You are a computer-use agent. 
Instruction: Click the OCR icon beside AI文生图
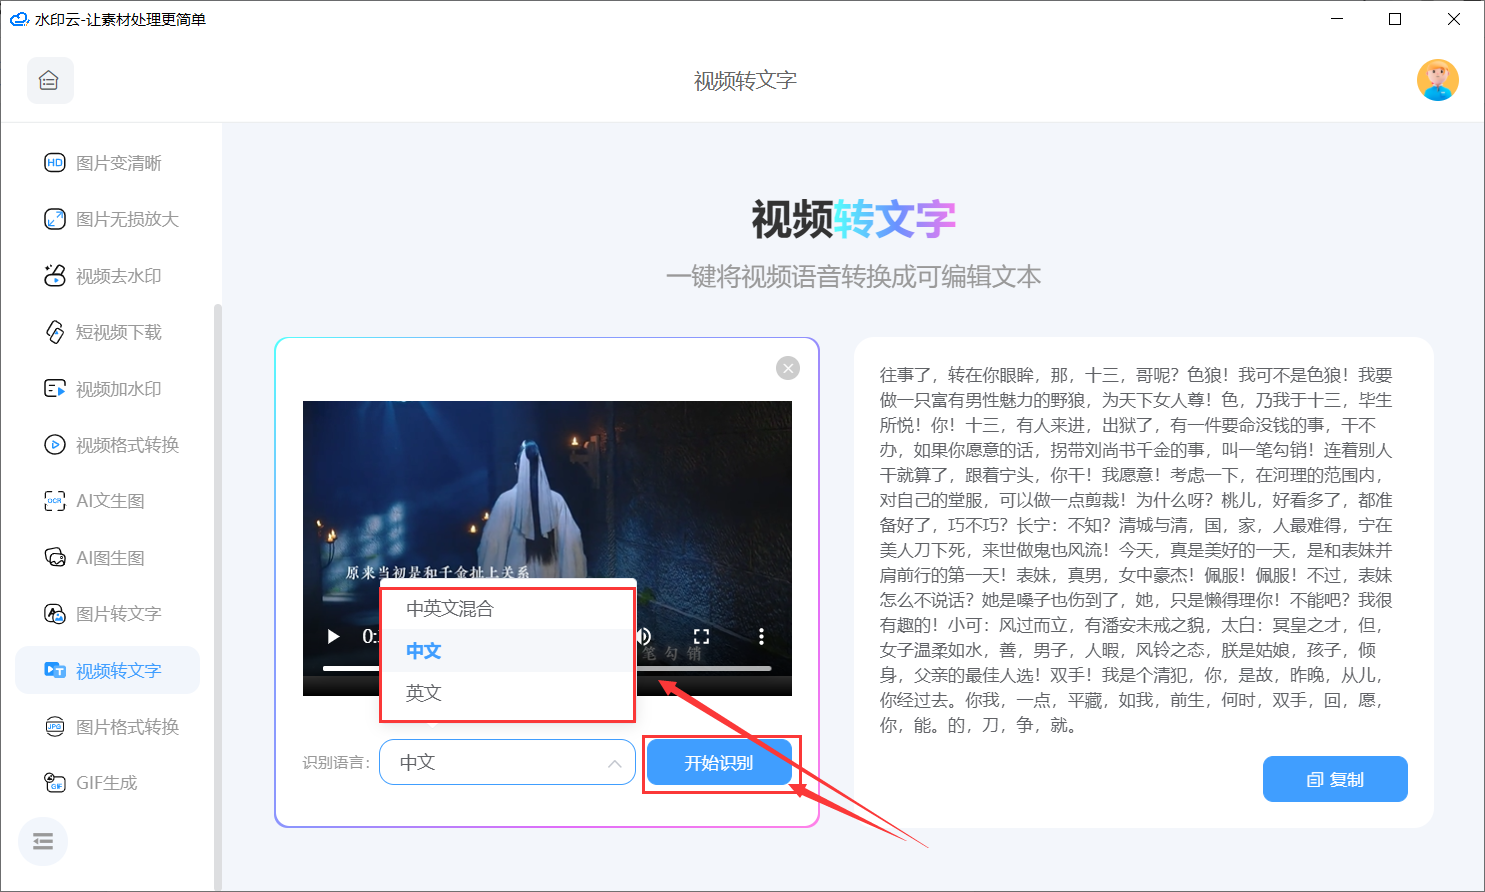[x=55, y=501]
